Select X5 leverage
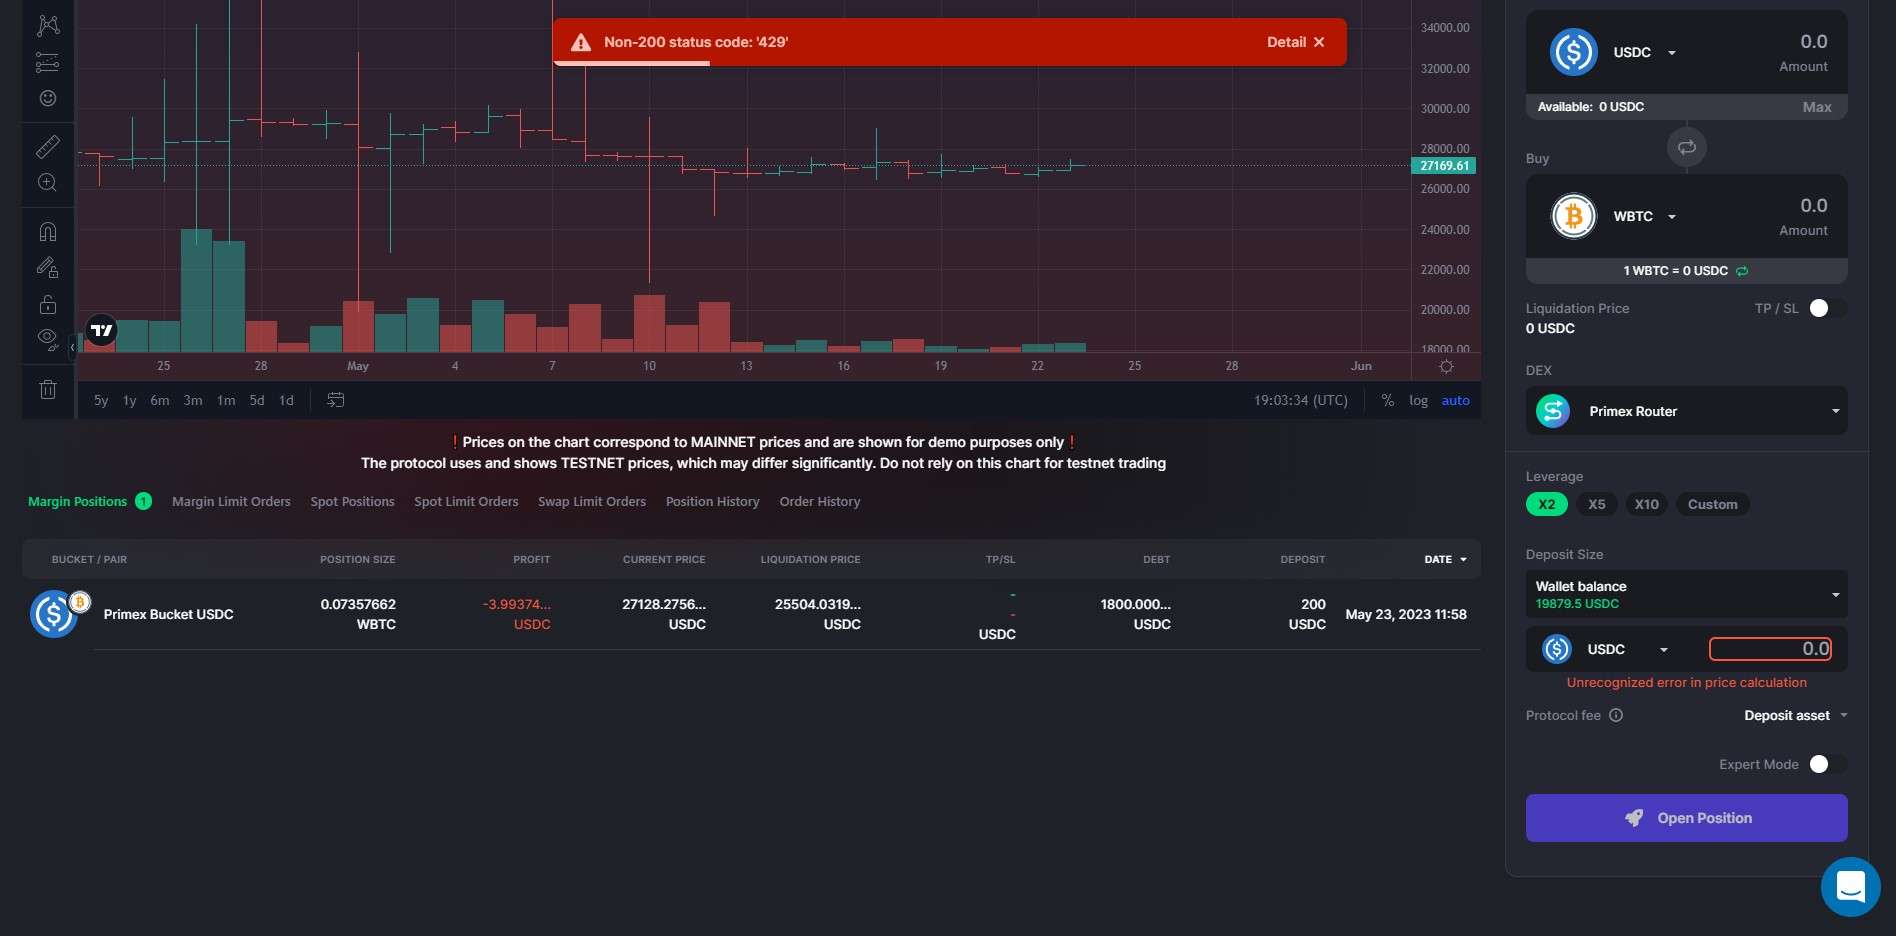1896x936 pixels. [x=1597, y=504]
